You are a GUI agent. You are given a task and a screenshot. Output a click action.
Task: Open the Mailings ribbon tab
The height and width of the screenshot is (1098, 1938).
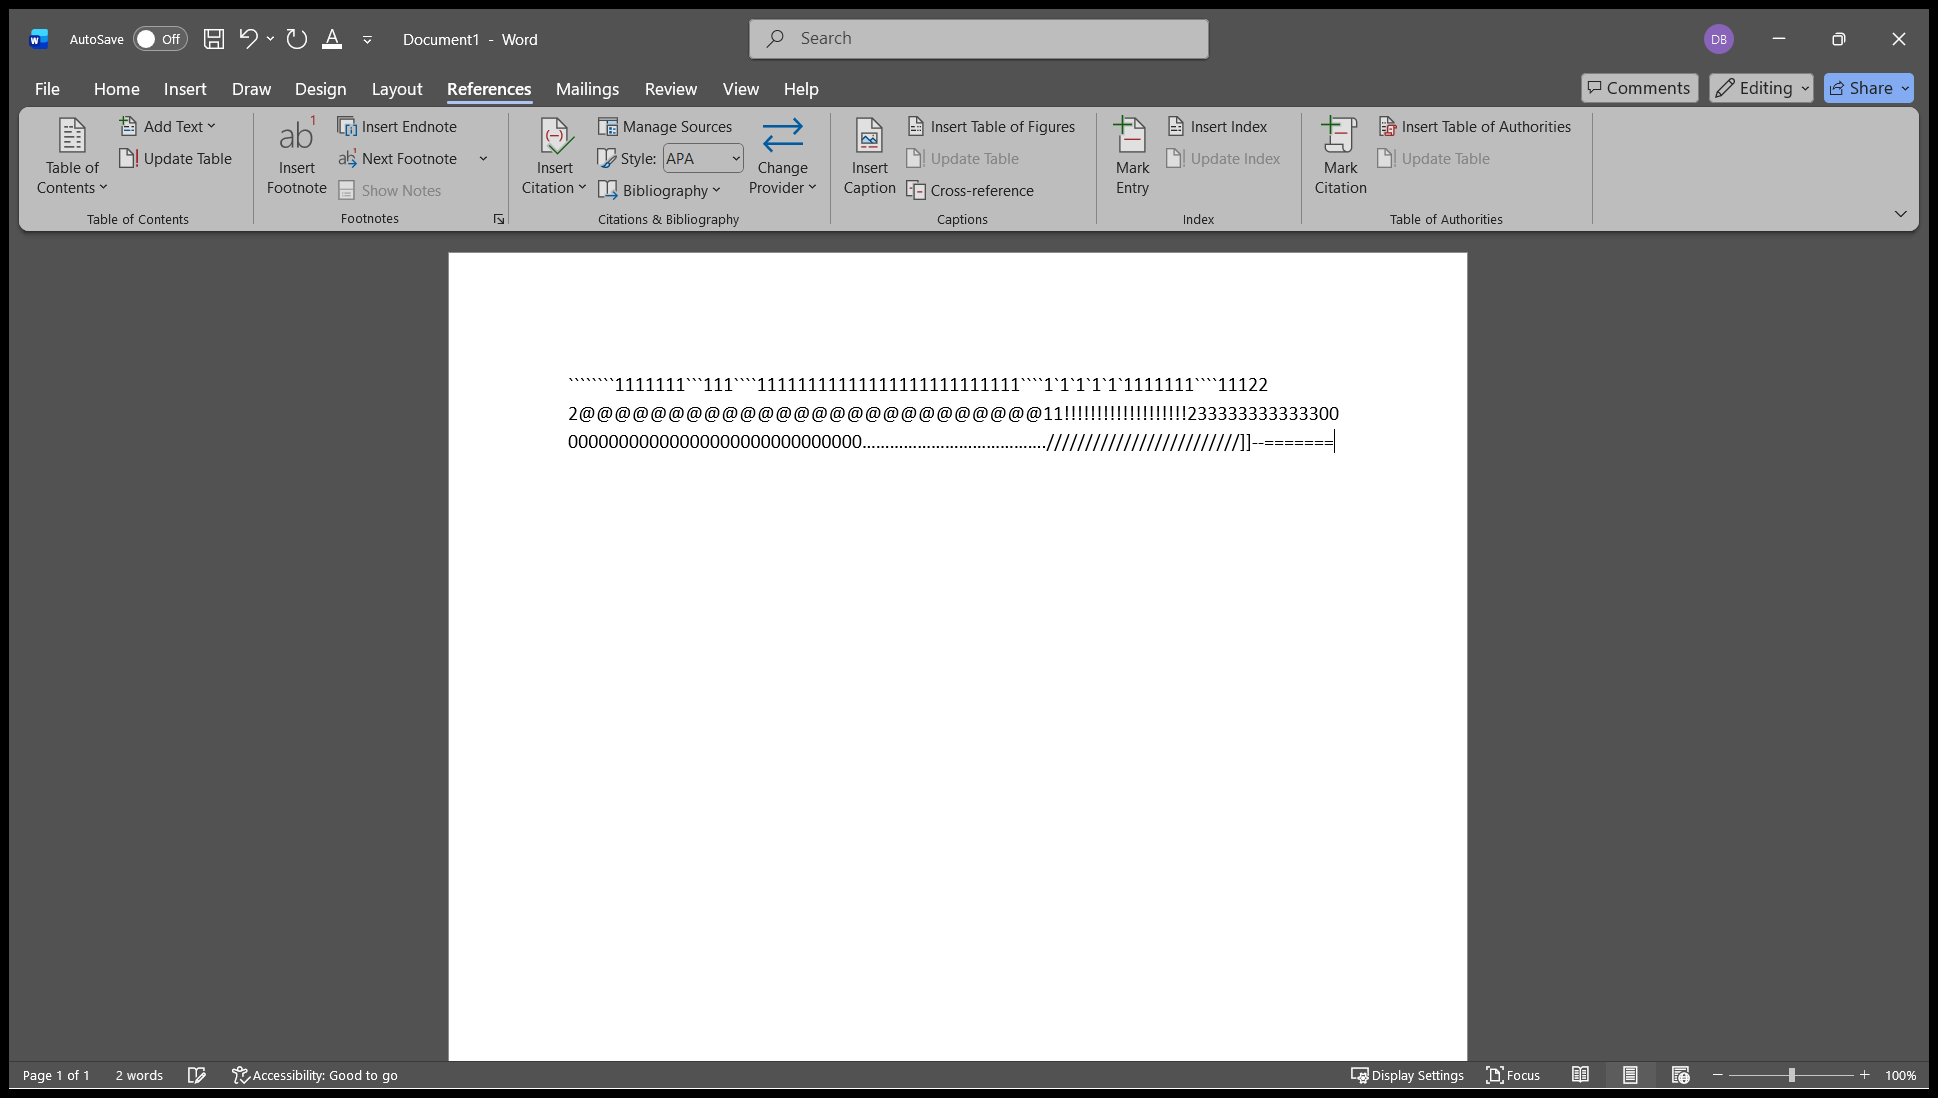(x=587, y=89)
